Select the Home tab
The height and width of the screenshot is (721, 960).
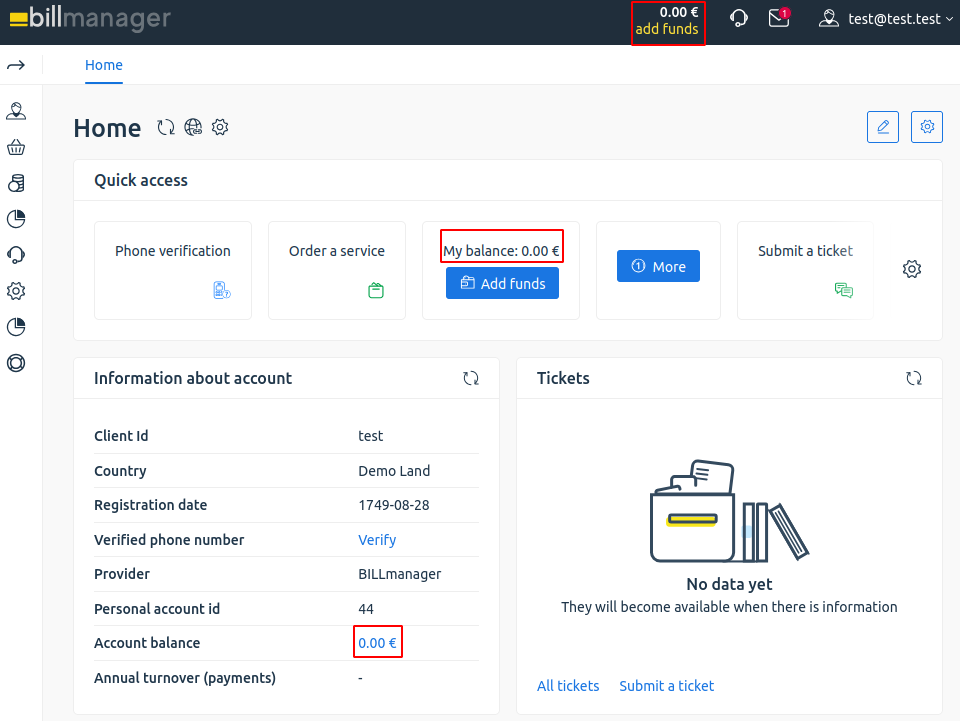104,65
